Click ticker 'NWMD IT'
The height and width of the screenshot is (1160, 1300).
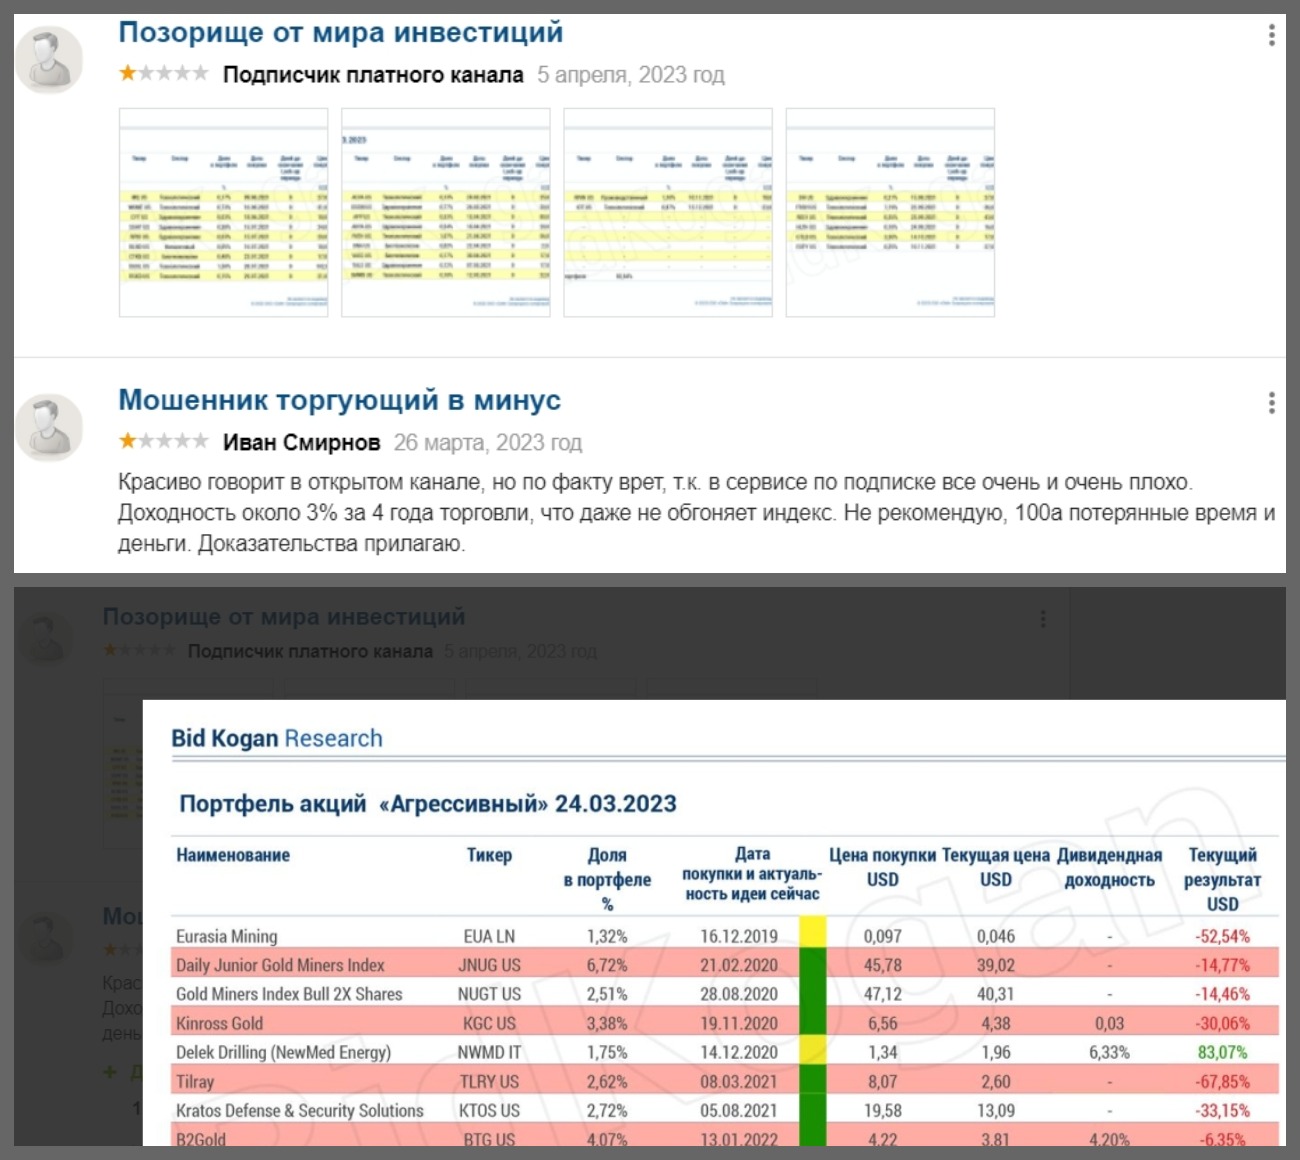click(489, 1052)
